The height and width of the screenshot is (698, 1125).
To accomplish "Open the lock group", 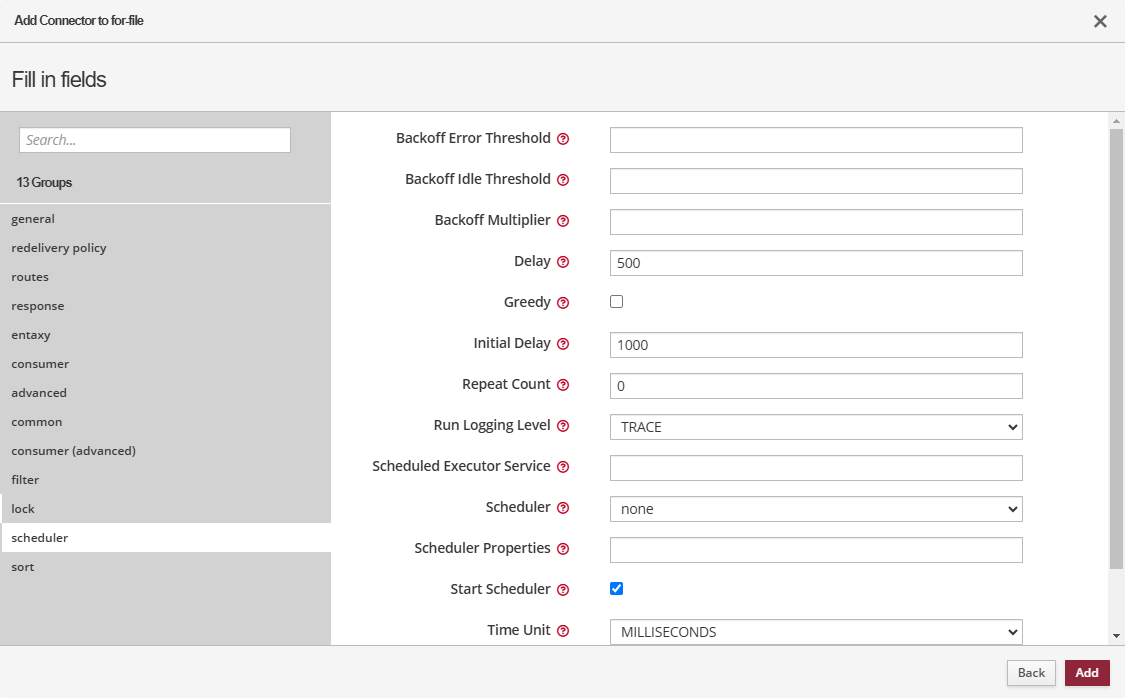I will point(23,509).
